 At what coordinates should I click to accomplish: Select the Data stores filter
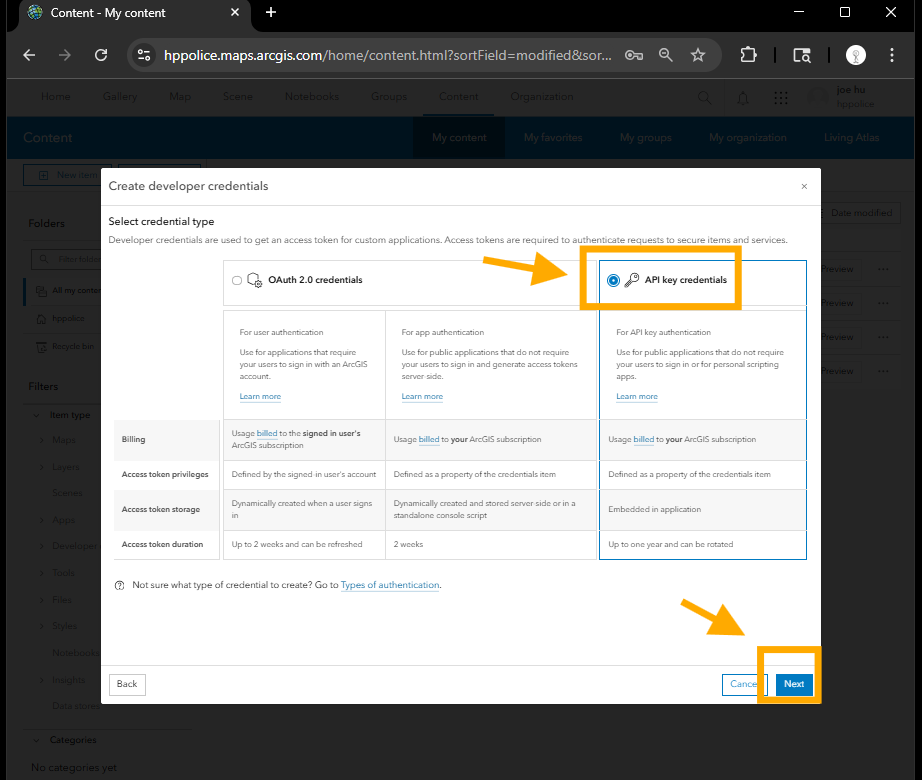[x=76, y=706]
